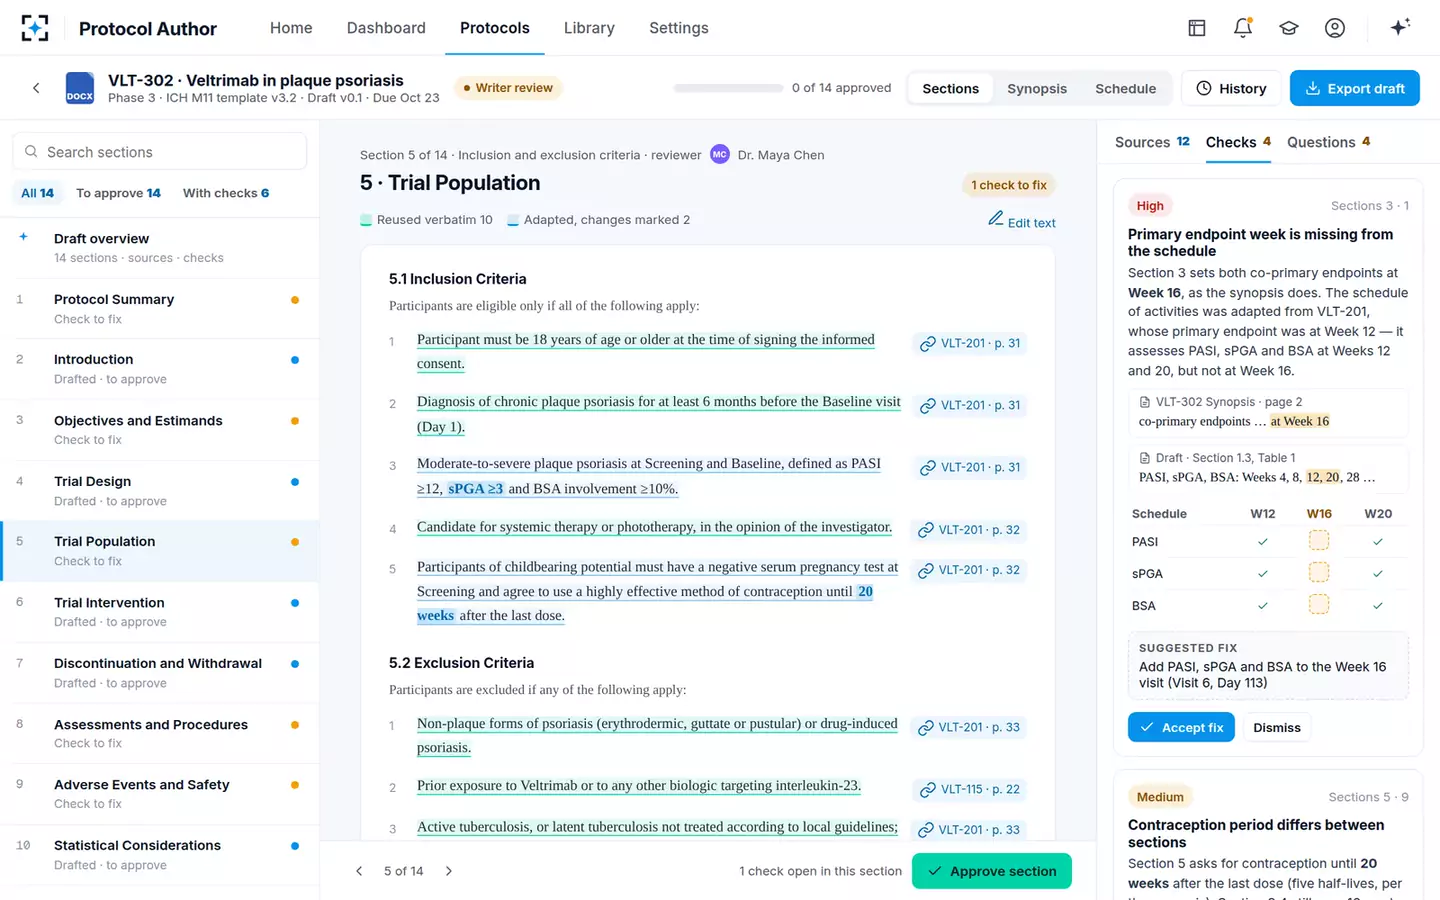The height and width of the screenshot is (900, 1440).
Task: Open notifications bell
Action: 1243,28
